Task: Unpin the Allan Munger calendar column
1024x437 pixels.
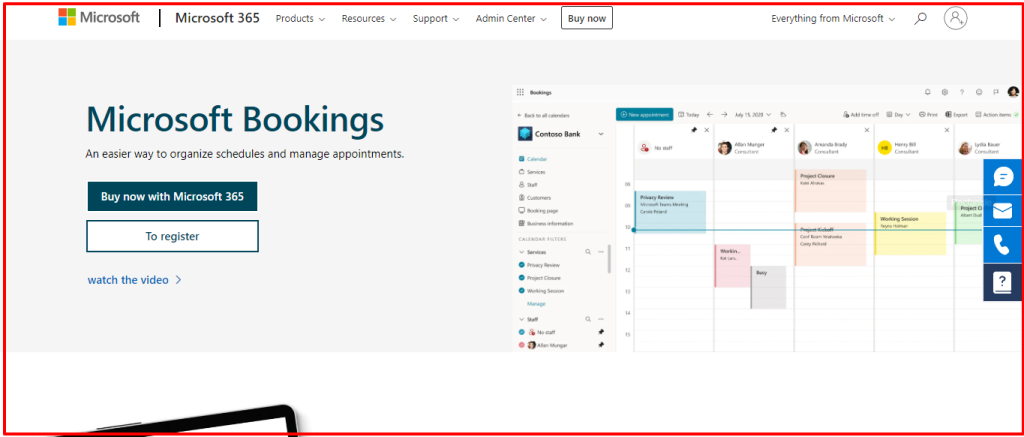Action: pos(774,130)
